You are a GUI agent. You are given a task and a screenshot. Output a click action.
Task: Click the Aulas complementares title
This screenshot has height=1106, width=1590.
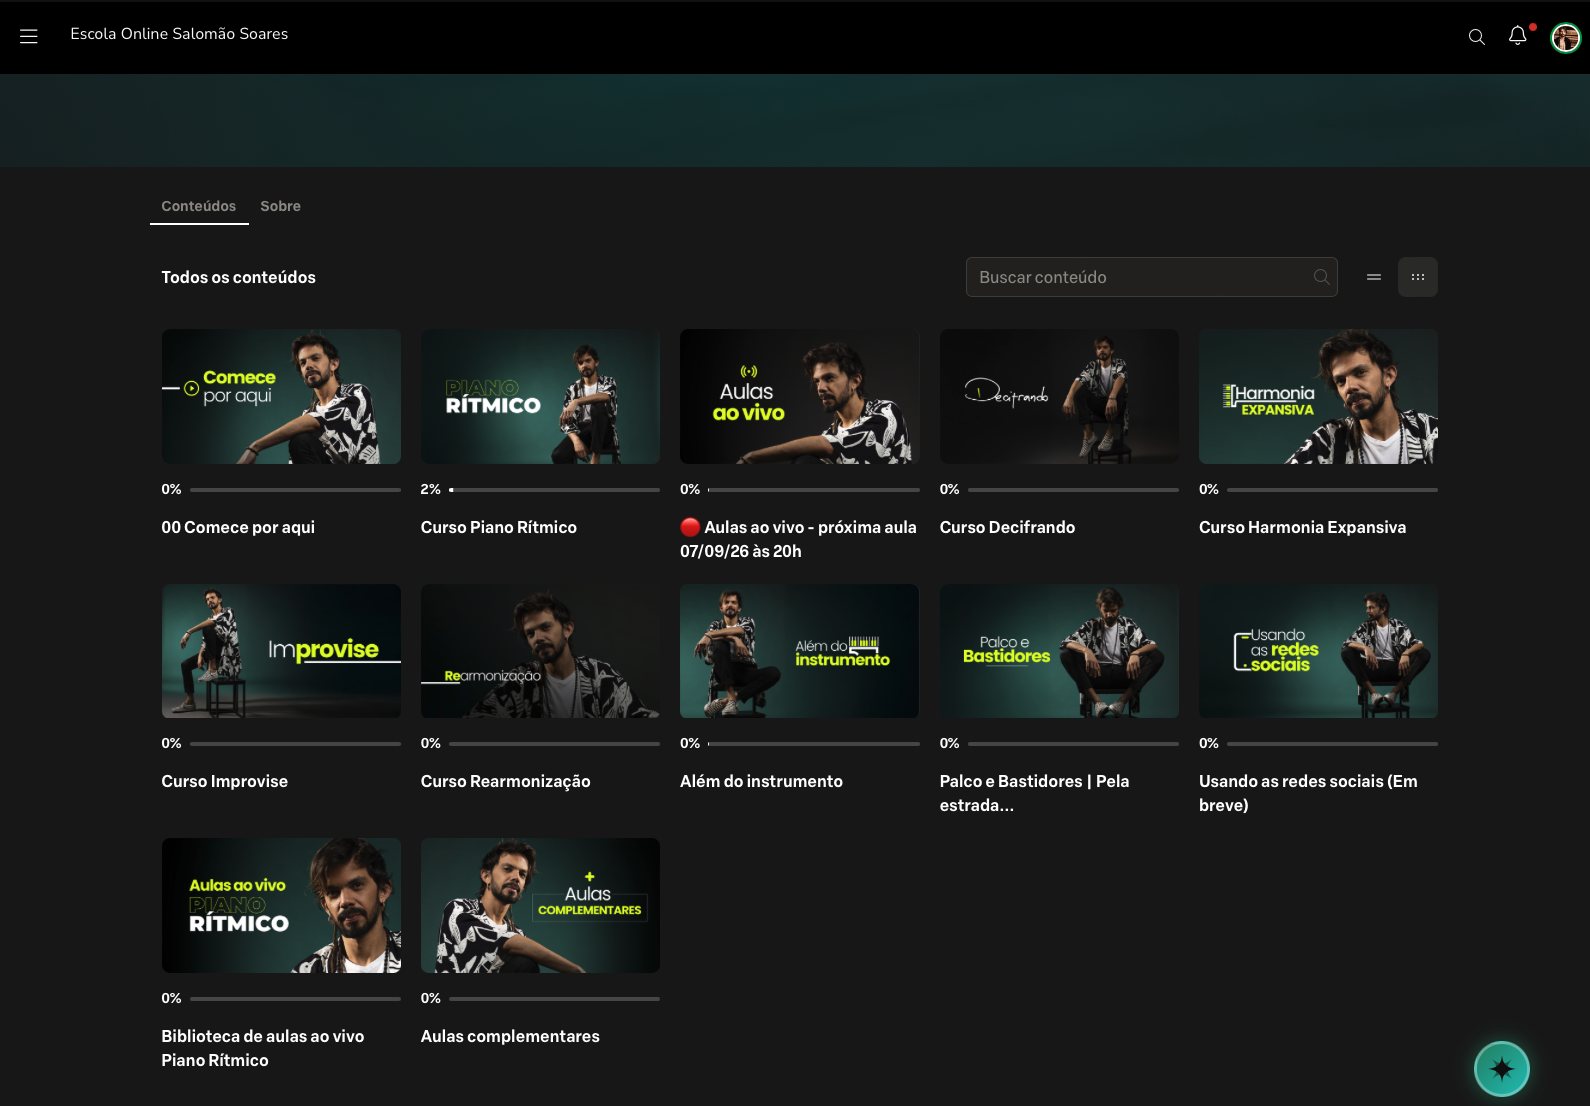coord(510,1036)
